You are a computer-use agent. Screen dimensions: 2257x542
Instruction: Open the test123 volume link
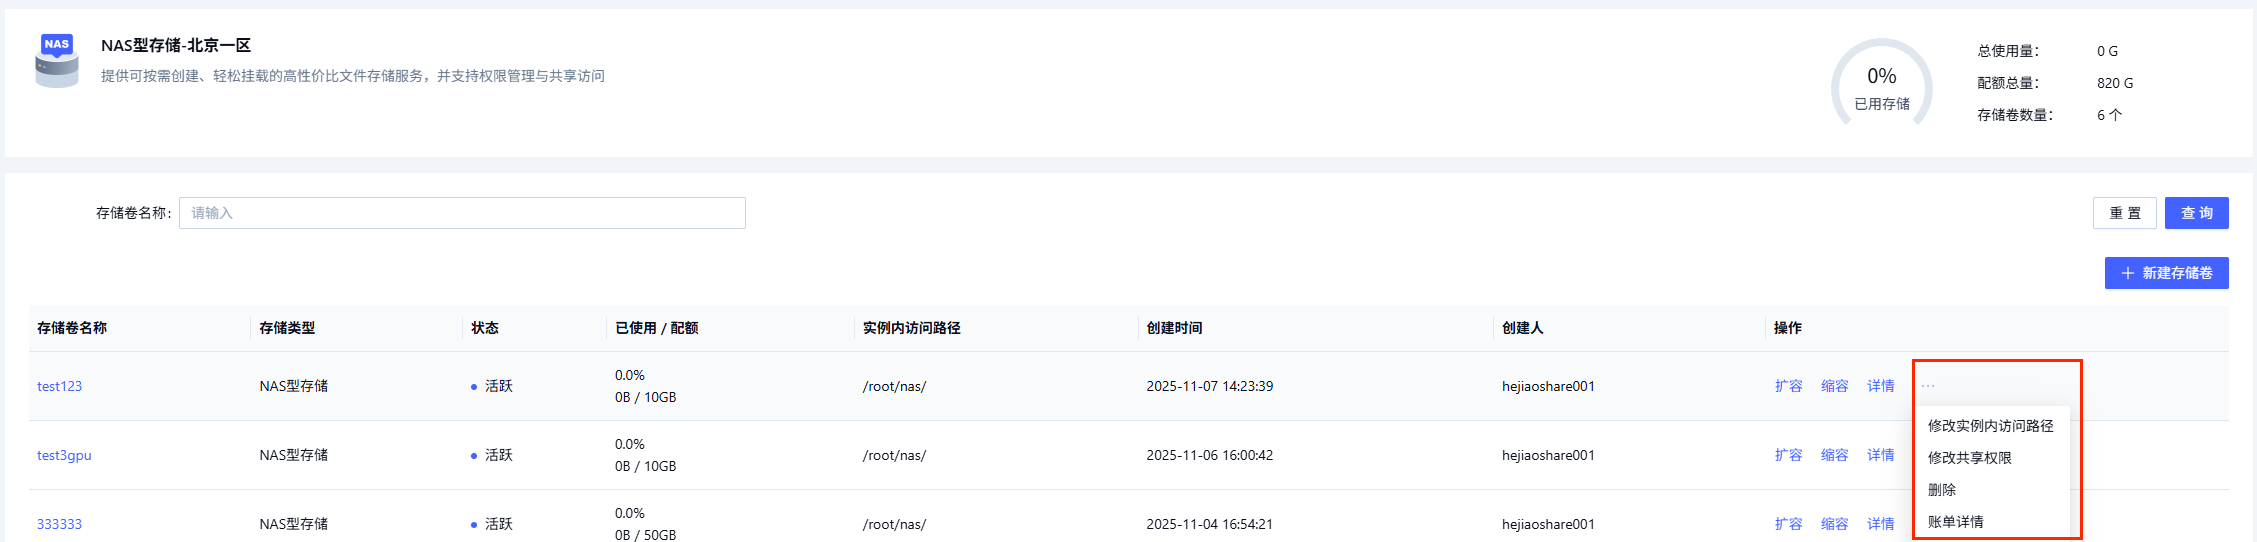tap(60, 386)
